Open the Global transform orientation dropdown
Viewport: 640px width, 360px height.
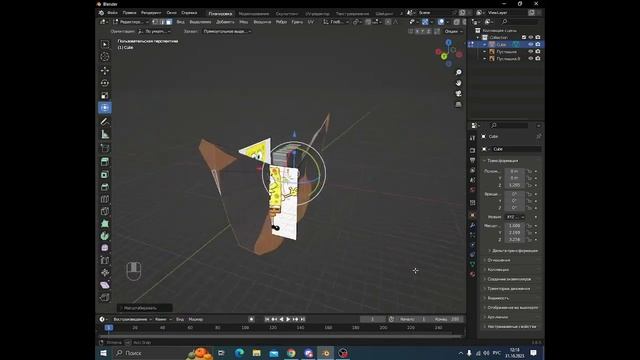pyautogui.click(x=336, y=22)
